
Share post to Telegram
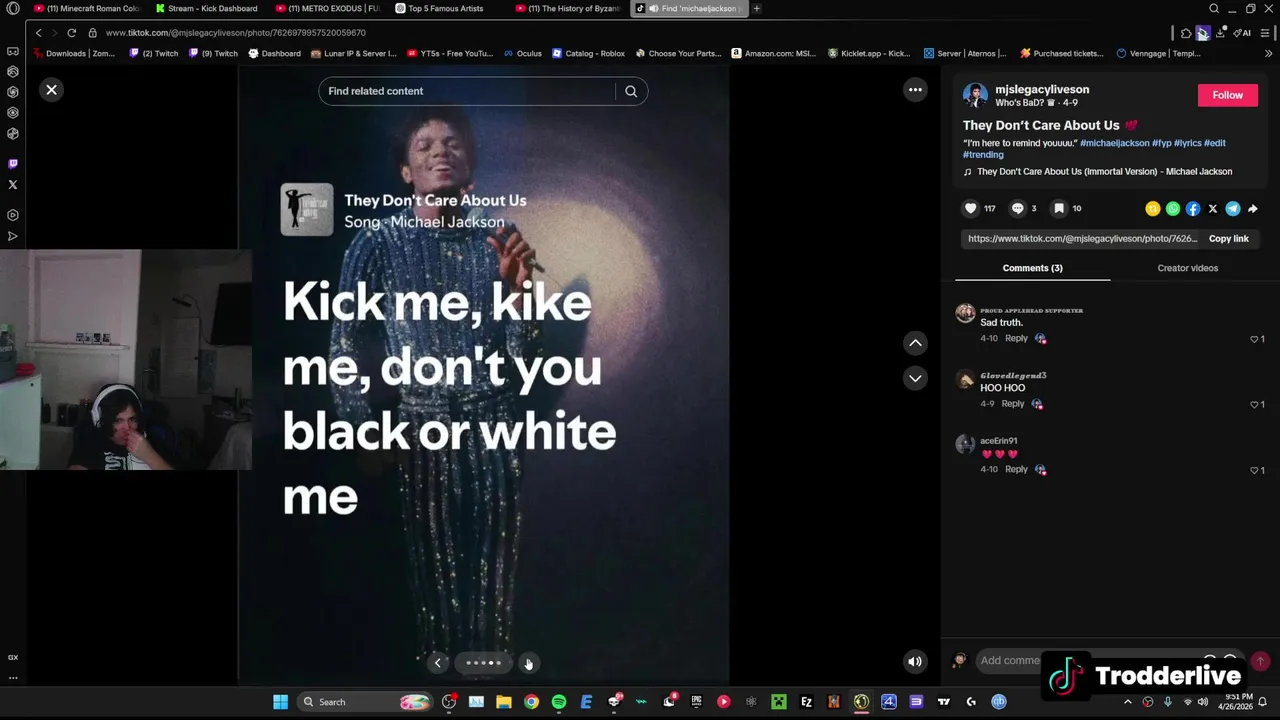pyautogui.click(x=1233, y=209)
